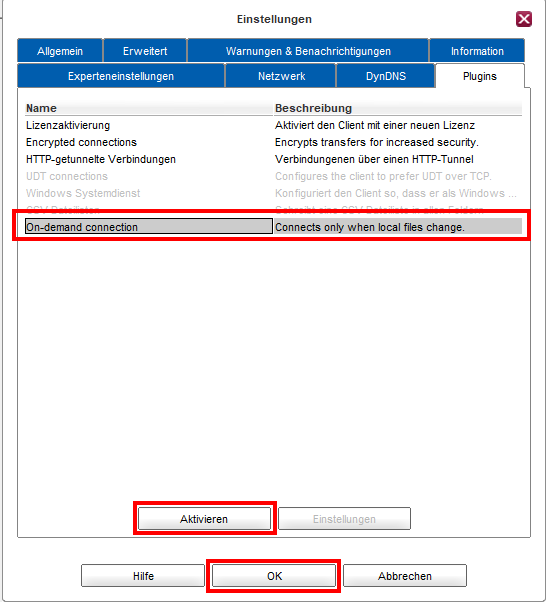The width and height of the screenshot is (546, 602).
Task: Select the Plugins tab
Action: (480, 76)
